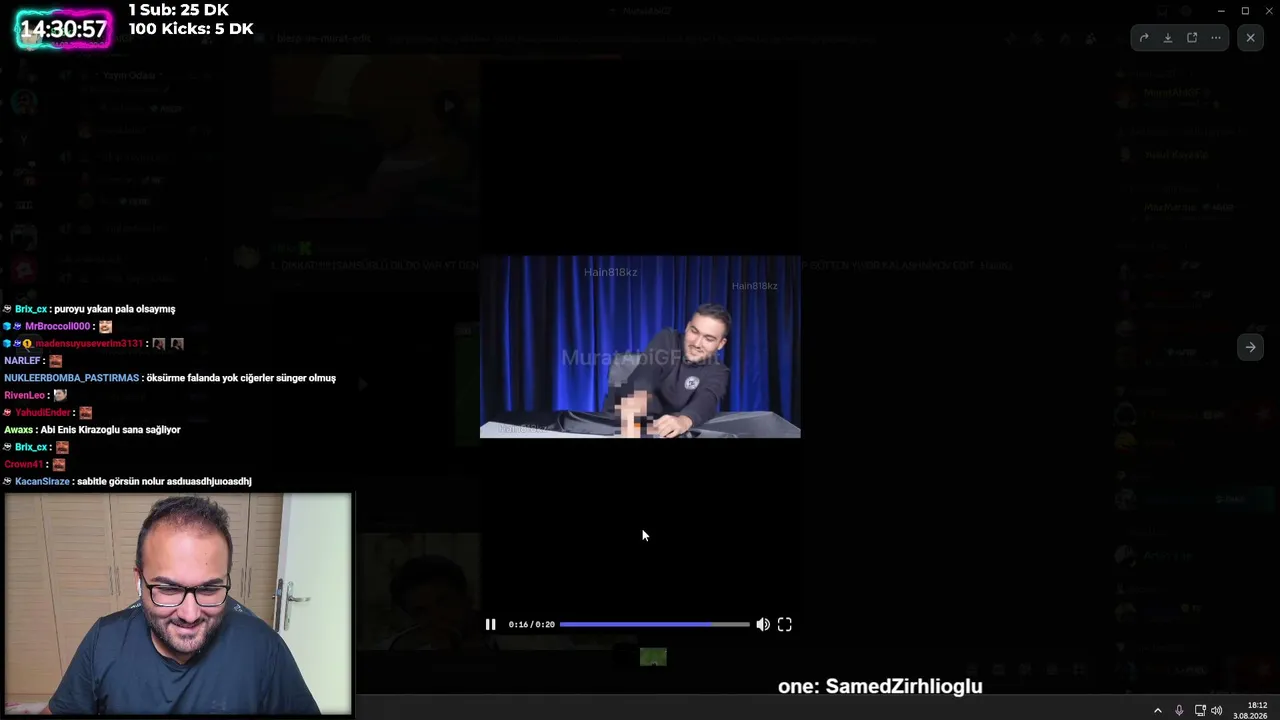Pause the playing video
This screenshot has height=720, width=1280.
point(490,624)
